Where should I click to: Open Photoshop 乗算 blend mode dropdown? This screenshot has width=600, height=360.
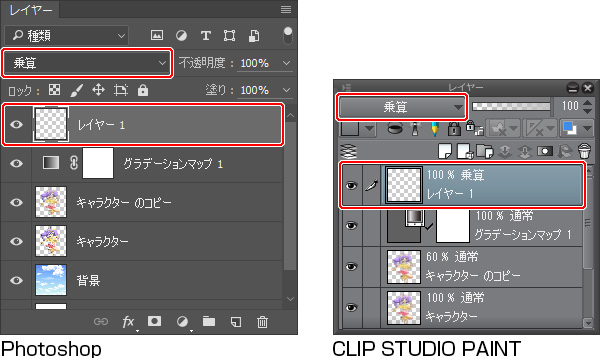88,63
